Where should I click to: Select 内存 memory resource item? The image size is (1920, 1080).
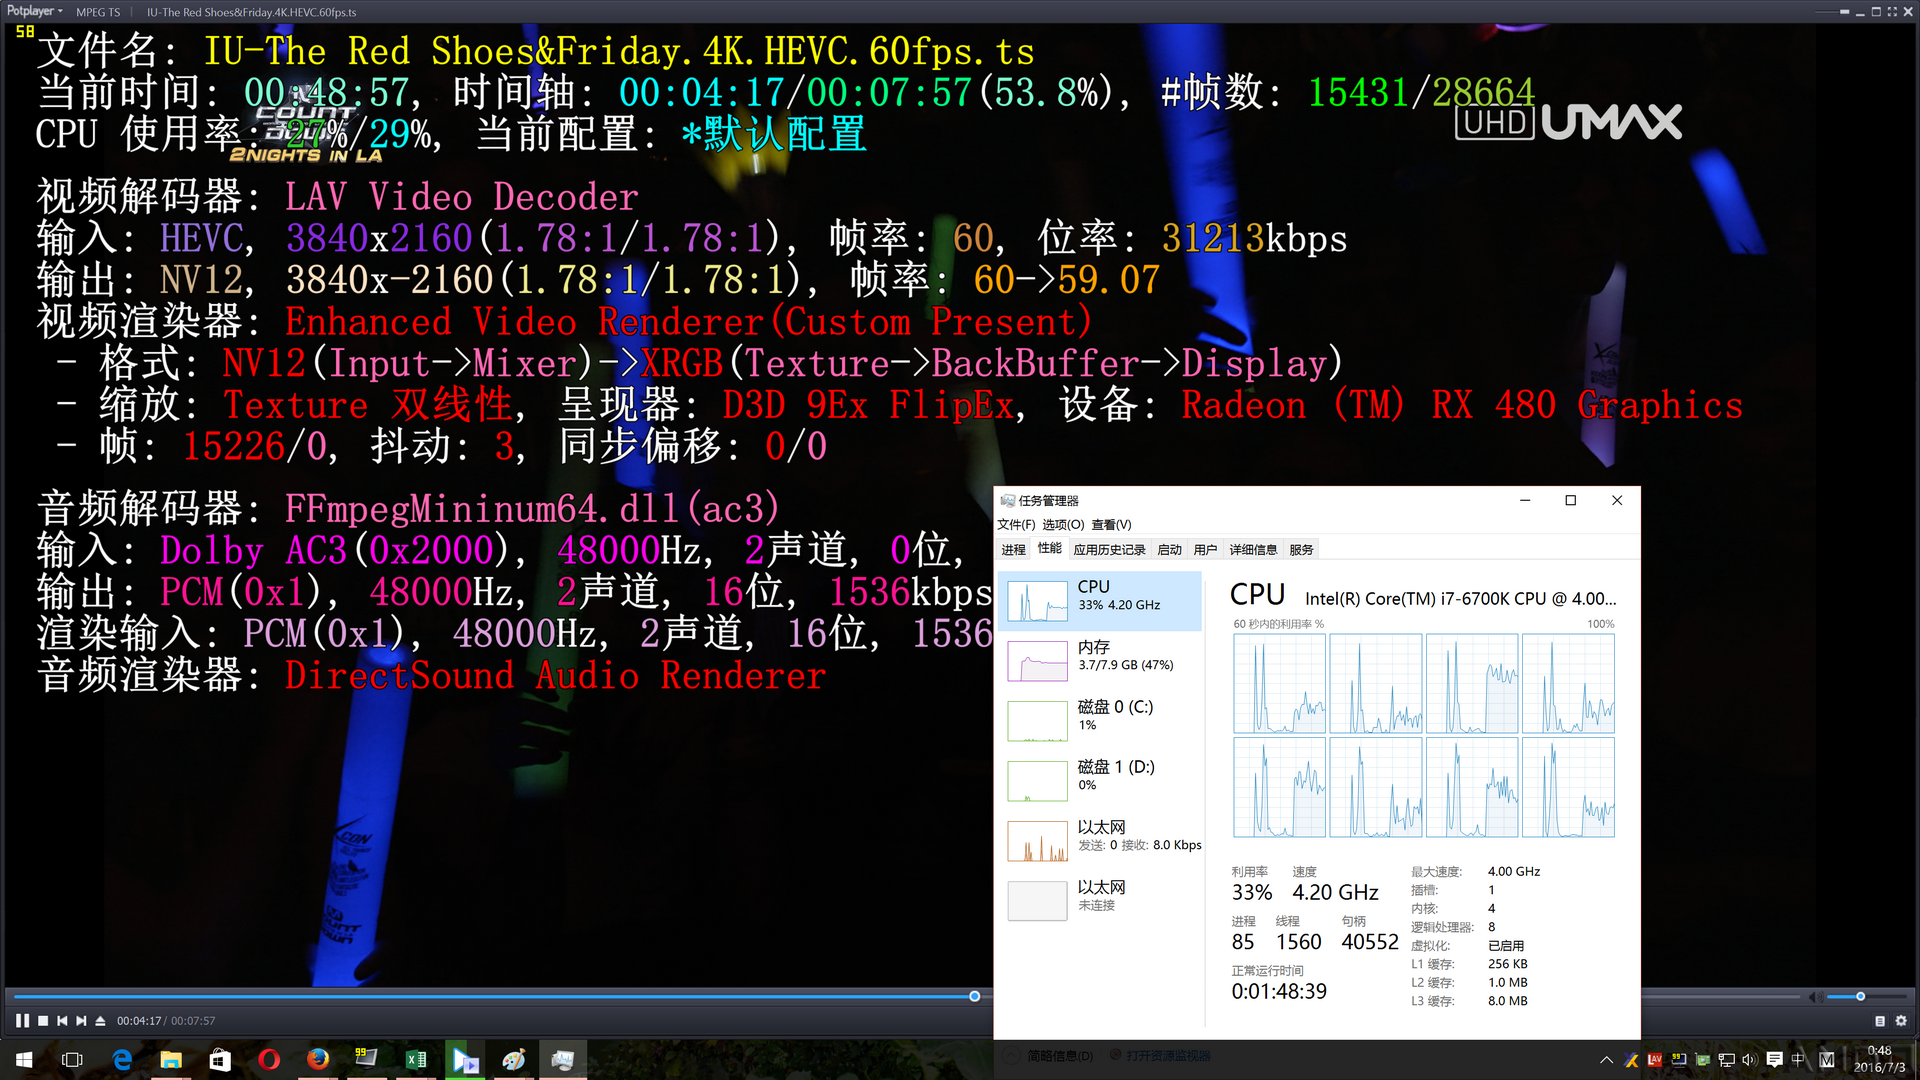tap(1100, 661)
